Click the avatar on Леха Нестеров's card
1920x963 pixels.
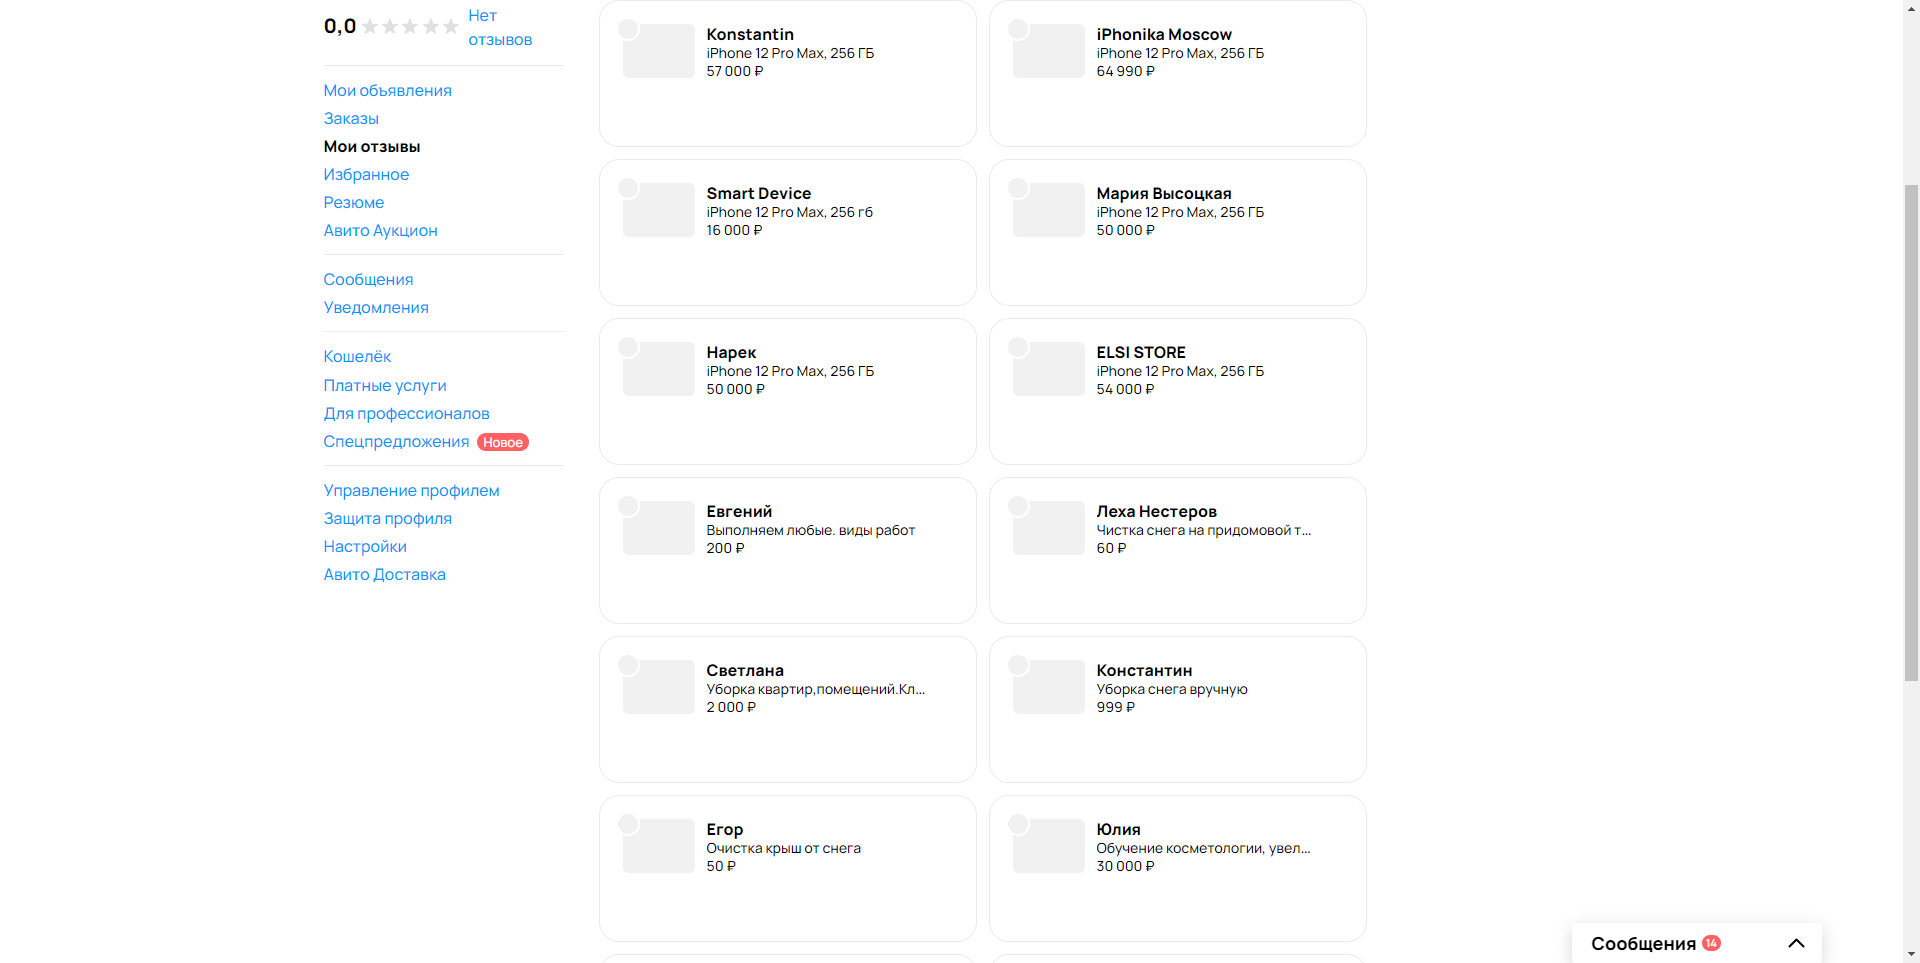1018,506
